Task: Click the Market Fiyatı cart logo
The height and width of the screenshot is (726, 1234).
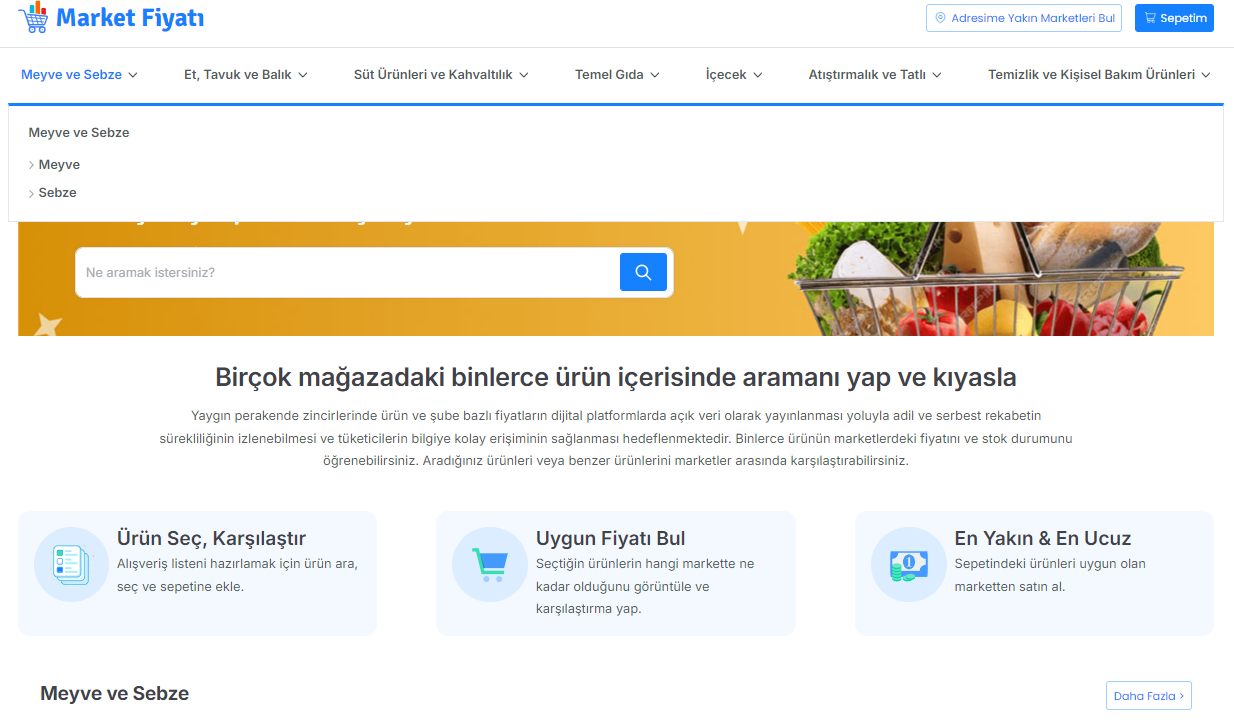Action: coord(33,17)
